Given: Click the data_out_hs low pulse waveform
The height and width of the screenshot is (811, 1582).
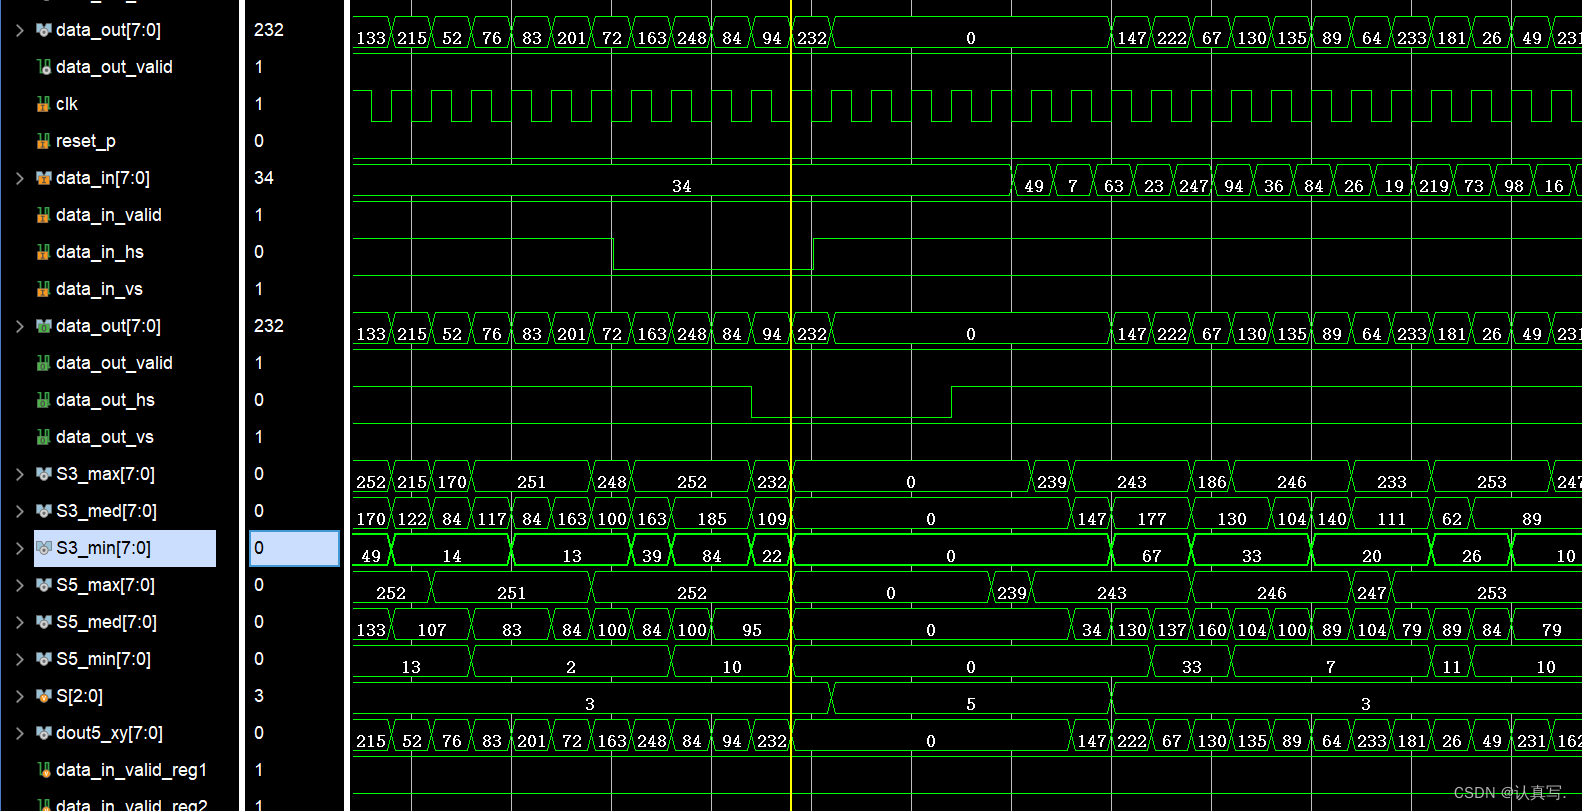Looking at the screenshot, I should [851, 415].
